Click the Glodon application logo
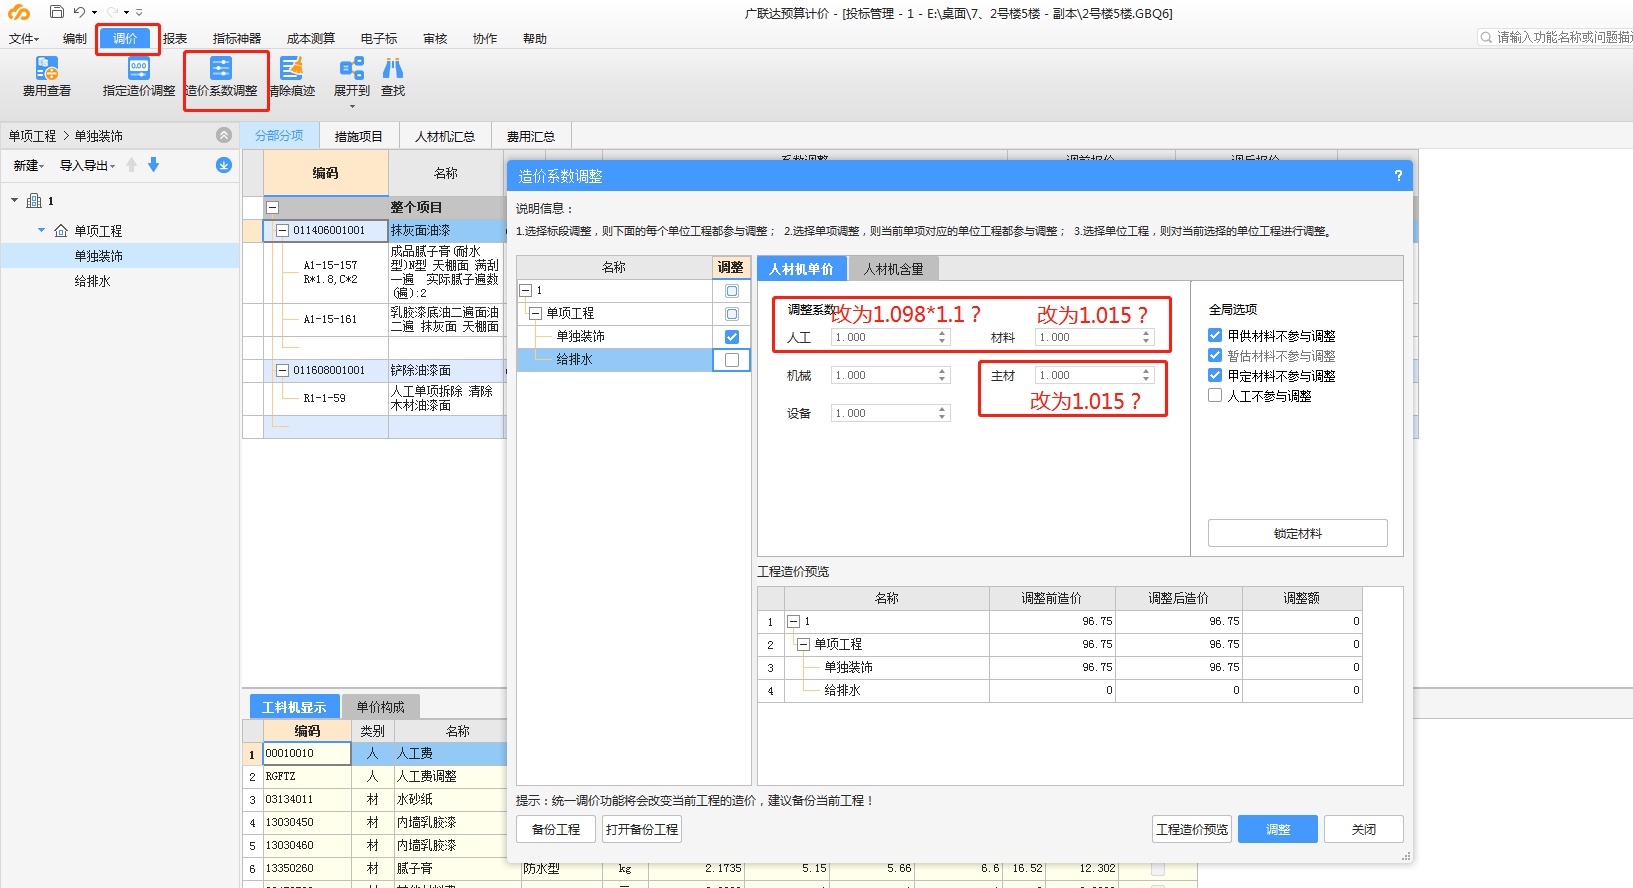The width and height of the screenshot is (1633, 888). point(19,12)
